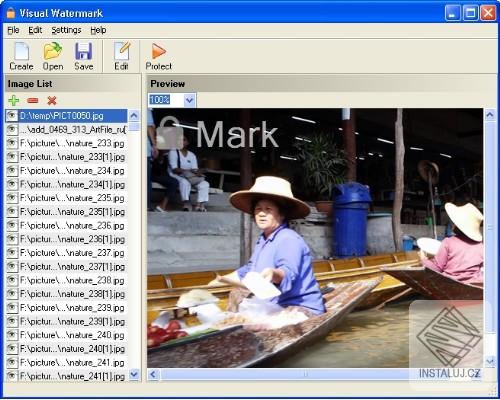Image resolution: width=500 pixels, height=400 pixels.
Task: Click image list scrollbar up arrow
Action: 134,116
